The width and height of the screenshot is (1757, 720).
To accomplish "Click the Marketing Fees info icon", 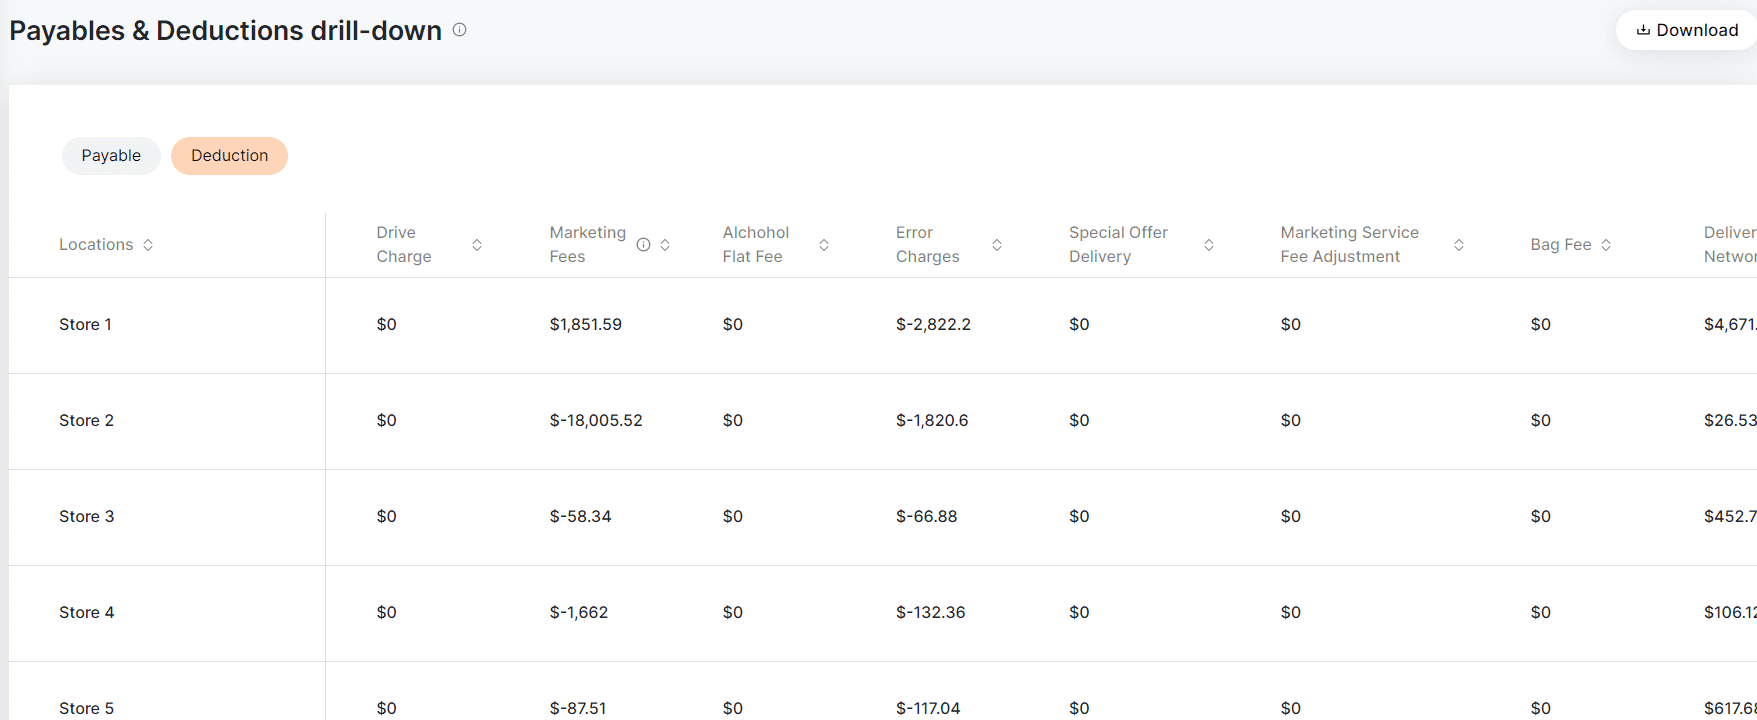I will (x=644, y=245).
